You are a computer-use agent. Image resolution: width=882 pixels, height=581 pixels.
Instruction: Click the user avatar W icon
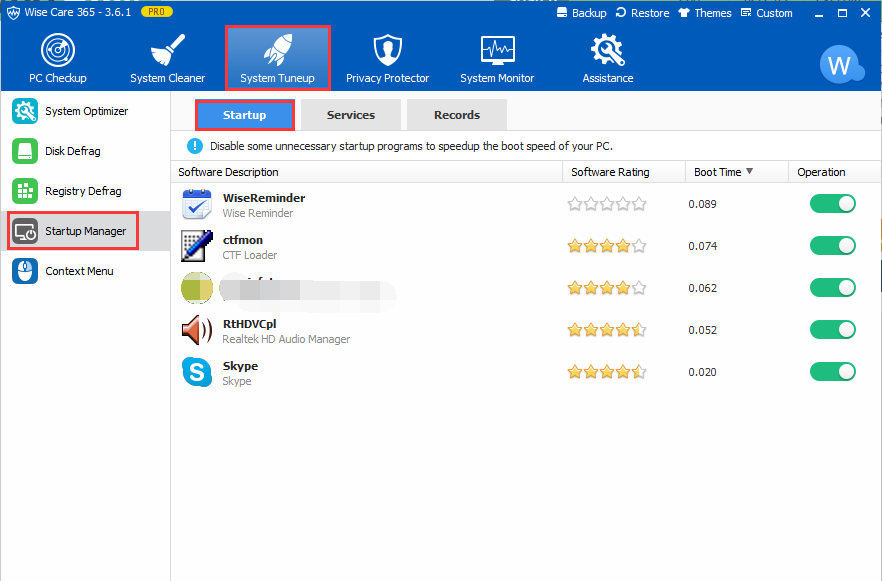pos(842,64)
